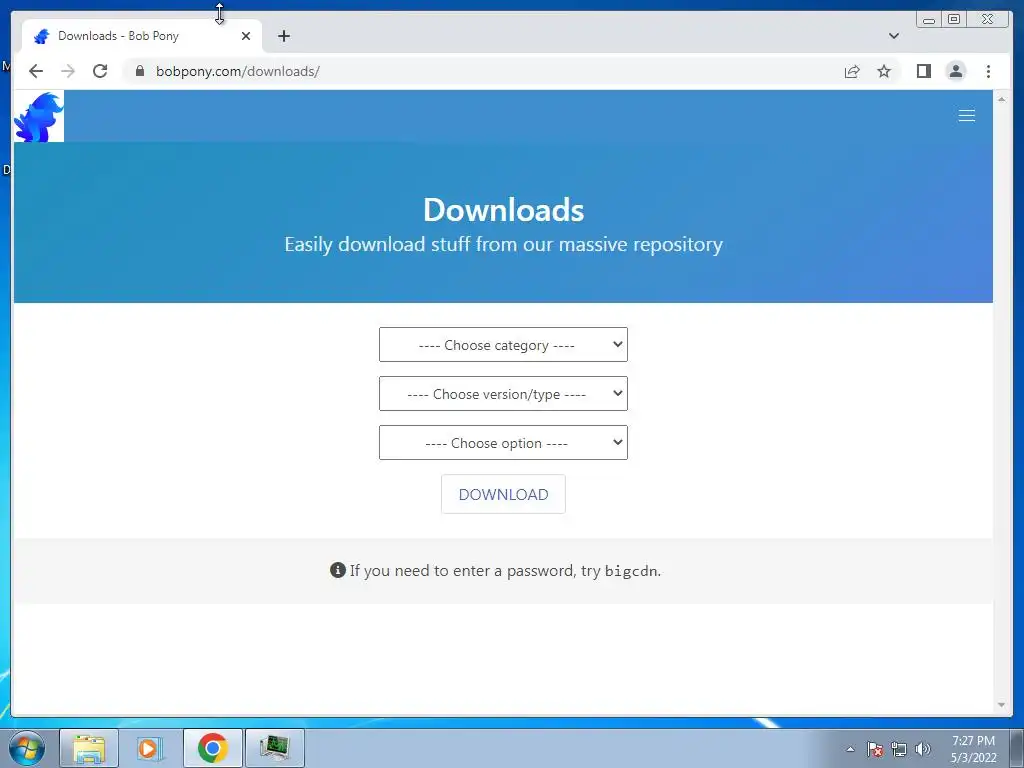Go back to the previous page
This screenshot has height=768, width=1024.
[36, 71]
